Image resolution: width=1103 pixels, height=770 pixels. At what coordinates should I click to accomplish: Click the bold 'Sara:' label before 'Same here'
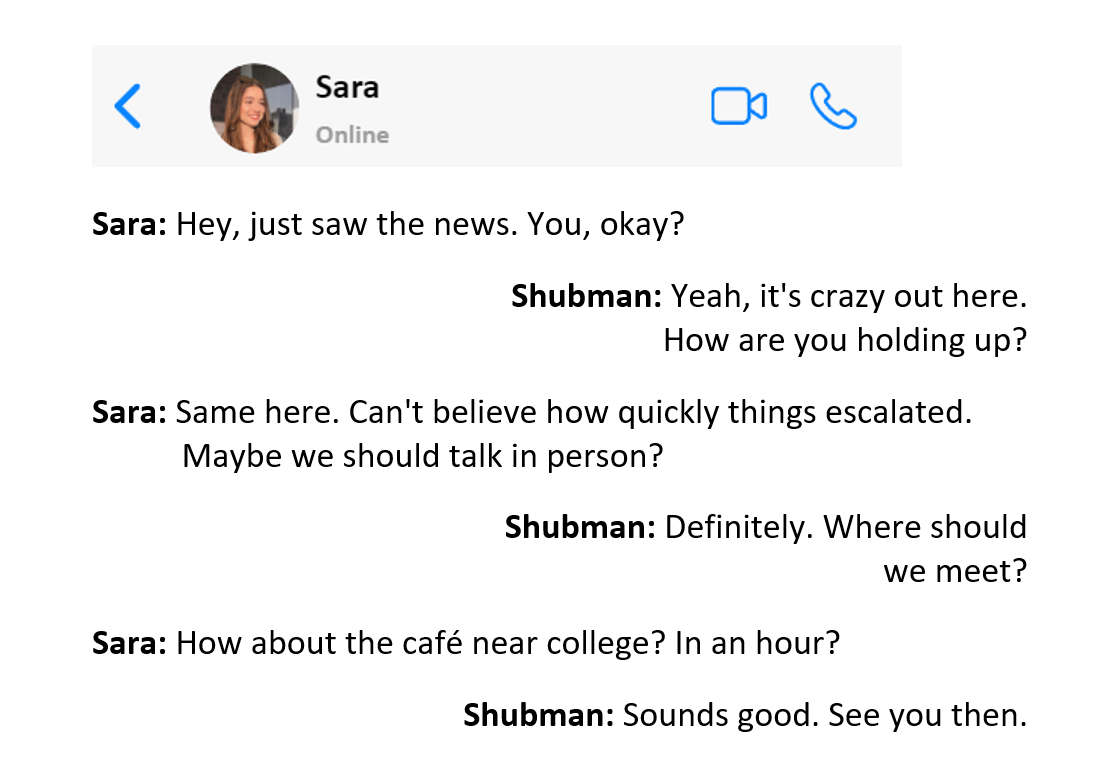tap(129, 413)
